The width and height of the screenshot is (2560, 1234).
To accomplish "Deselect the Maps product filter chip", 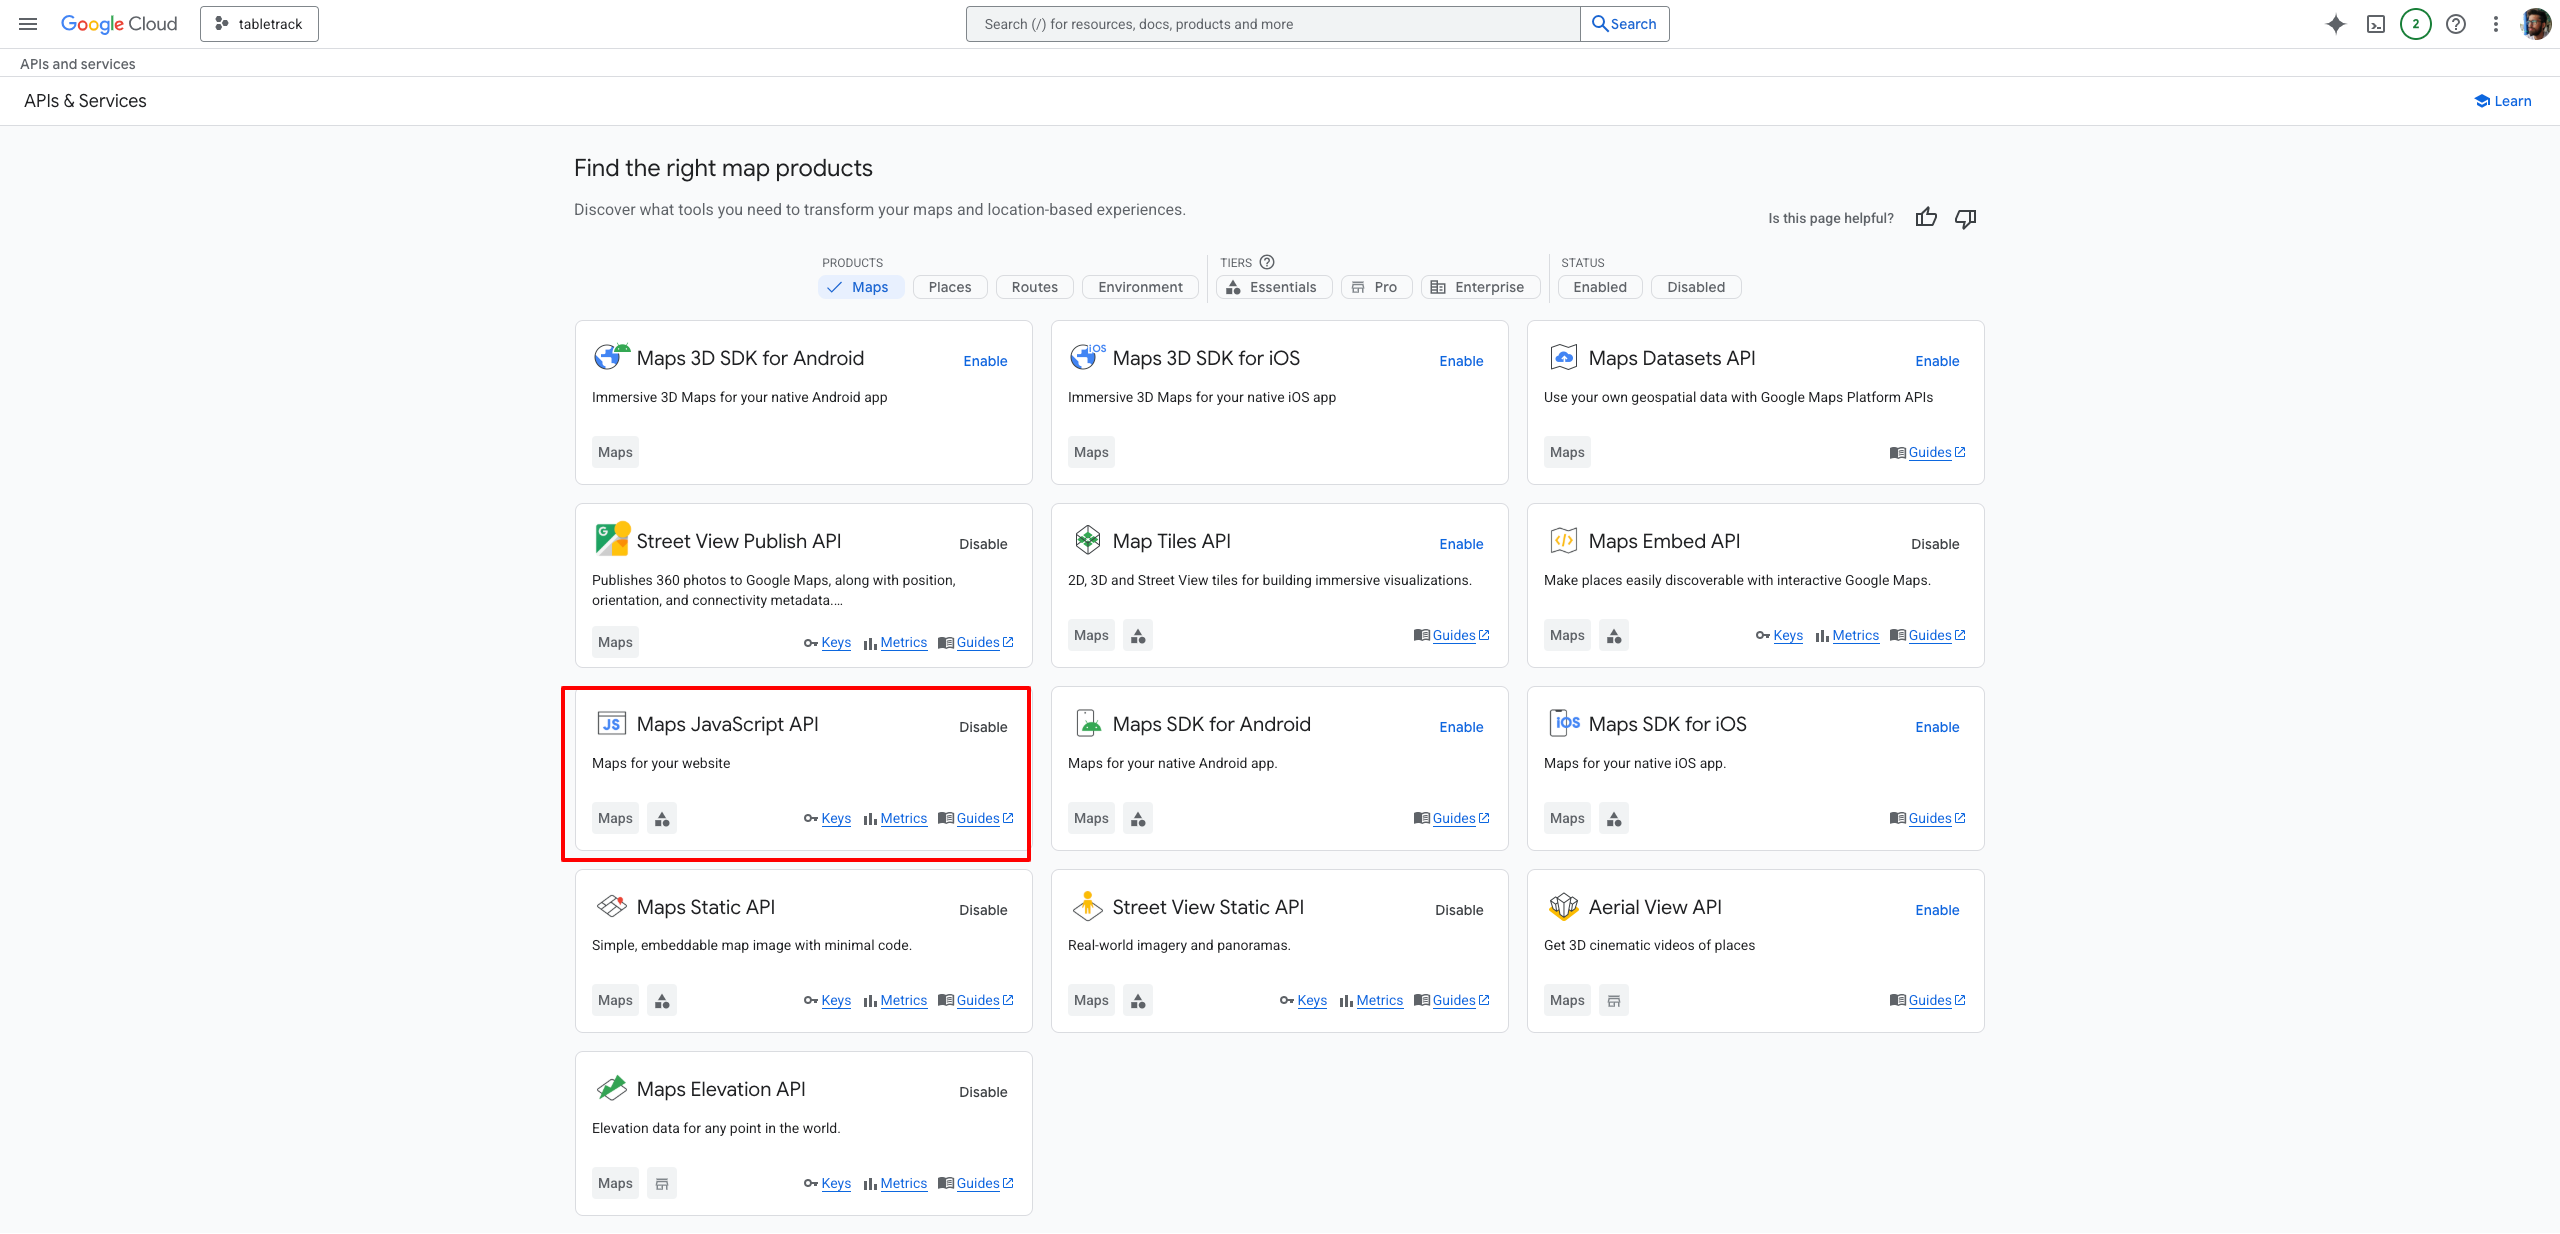I will 860,287.
